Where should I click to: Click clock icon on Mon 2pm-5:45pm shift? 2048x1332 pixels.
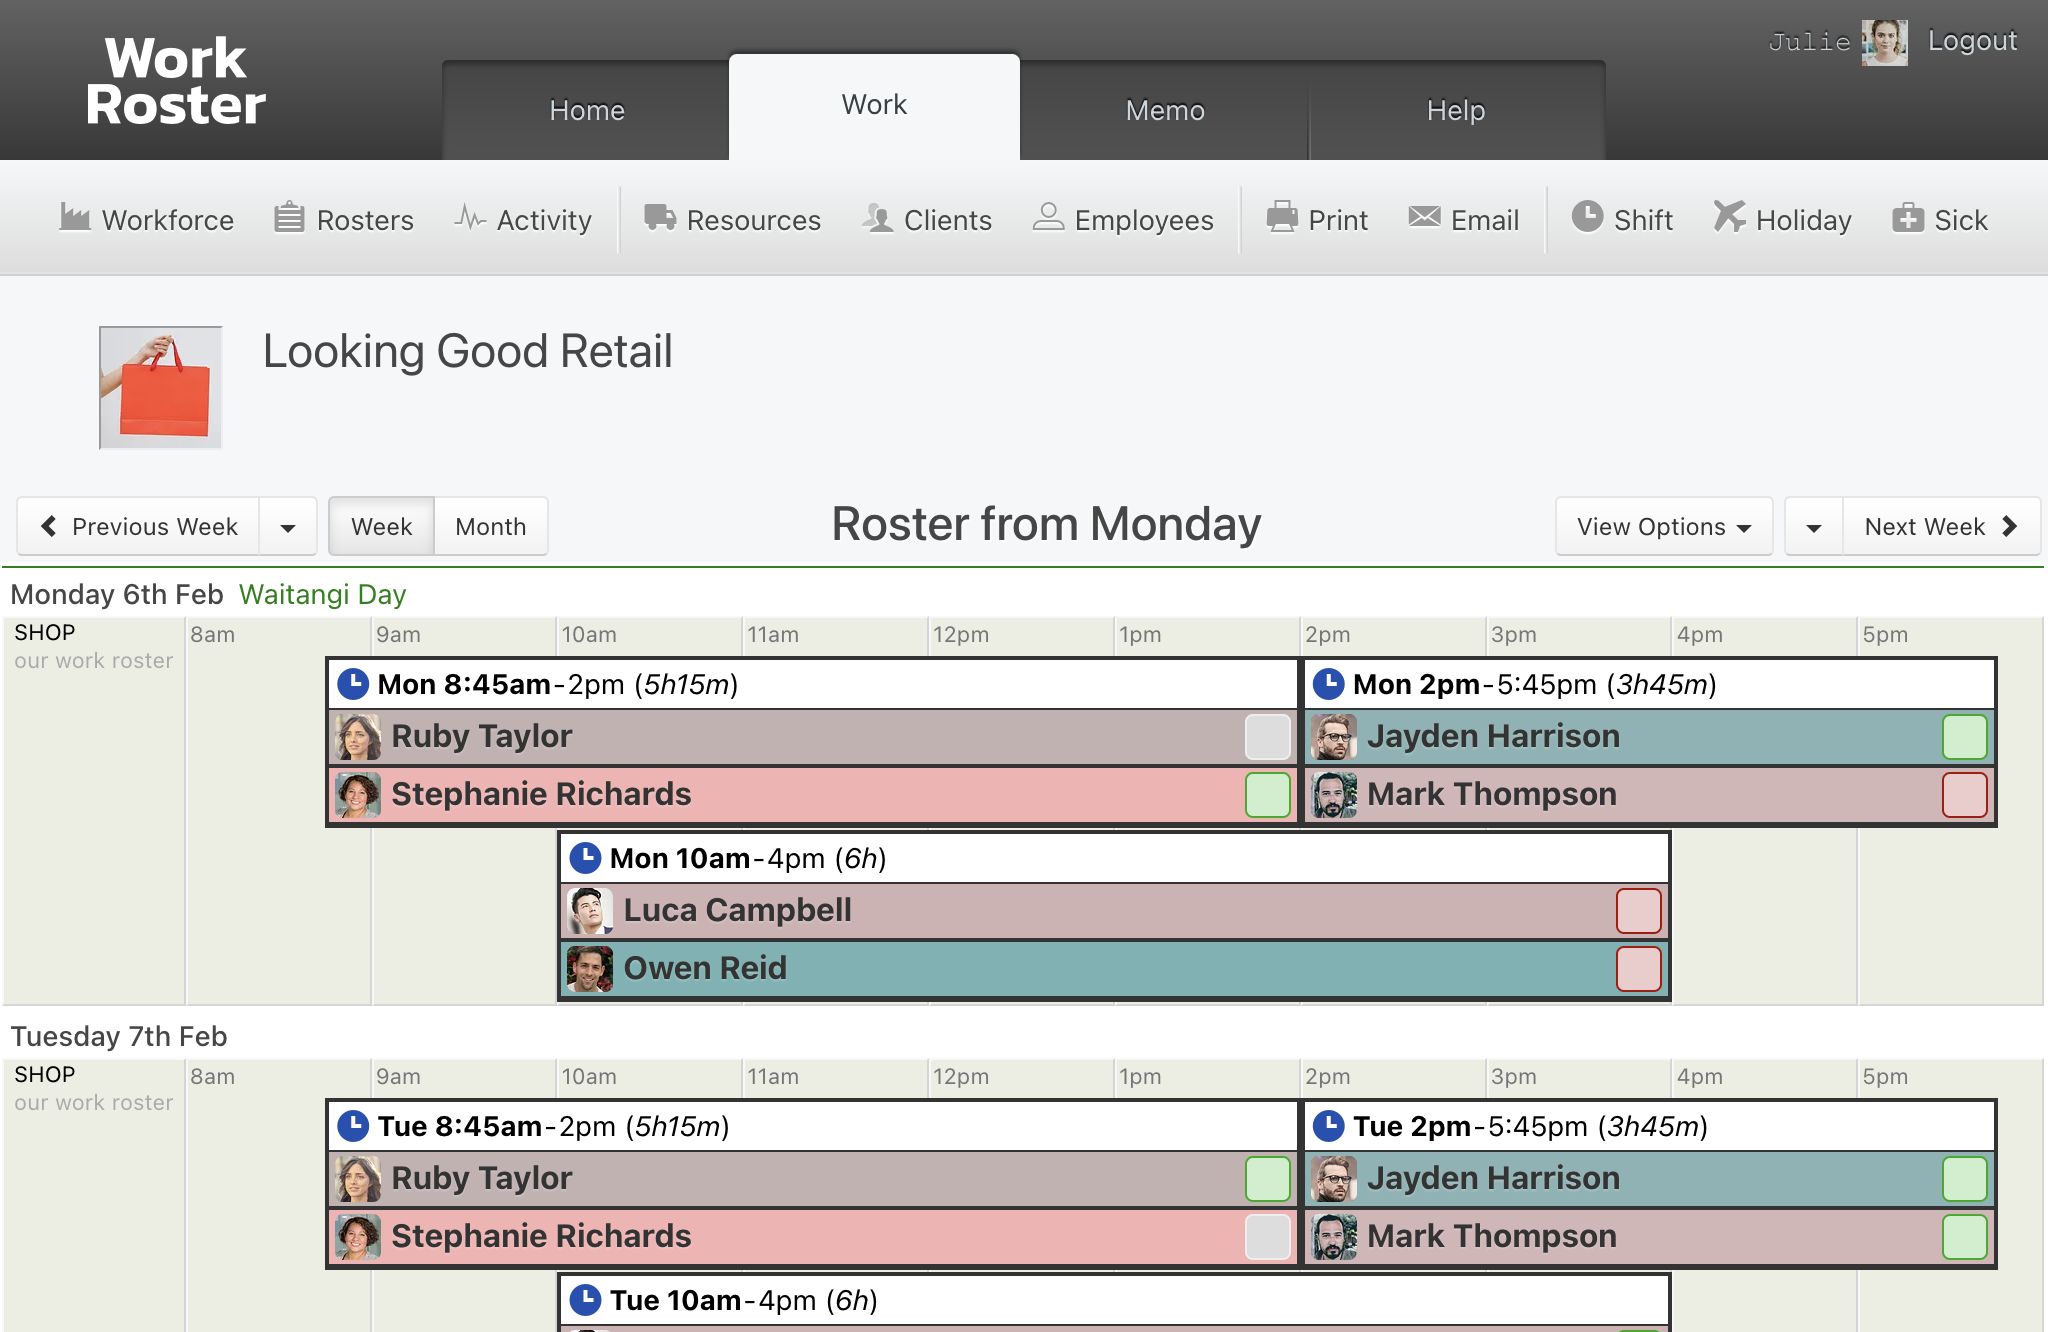(1328, 684)
